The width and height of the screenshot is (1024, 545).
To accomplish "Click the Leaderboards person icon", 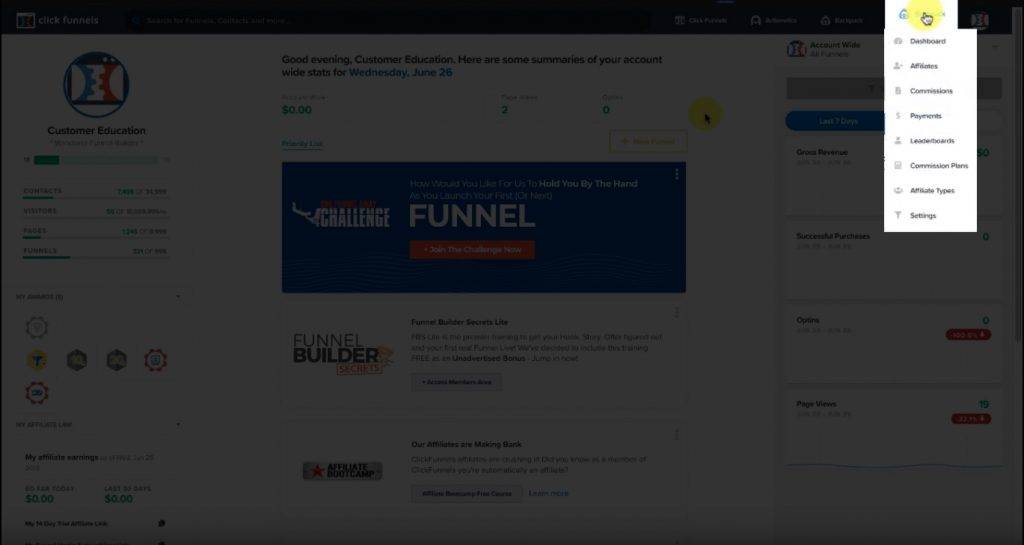I will [x=898, y=140].
